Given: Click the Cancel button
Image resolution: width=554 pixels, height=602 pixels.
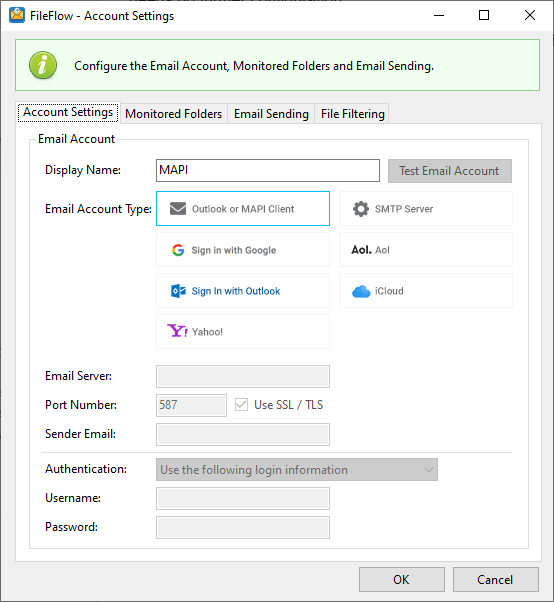Looking at the screenshot, I should pos(495,579).
